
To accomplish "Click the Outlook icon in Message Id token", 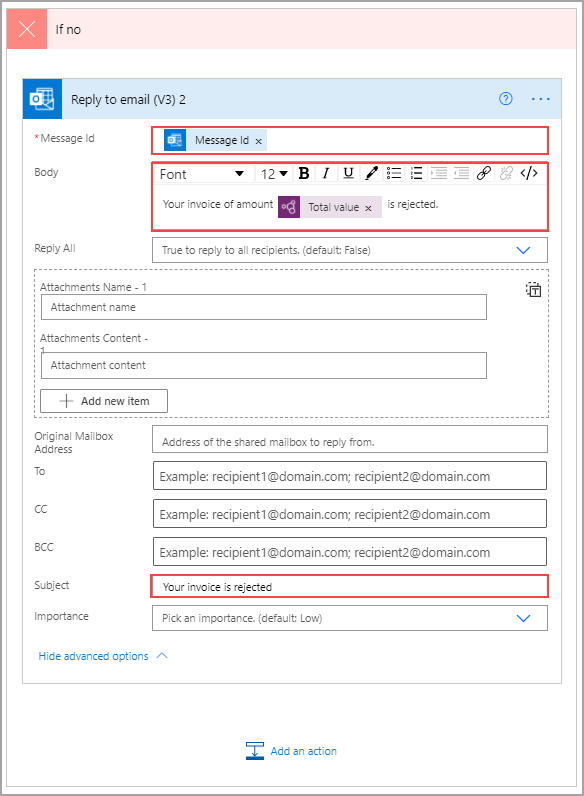I will [175, 140].
